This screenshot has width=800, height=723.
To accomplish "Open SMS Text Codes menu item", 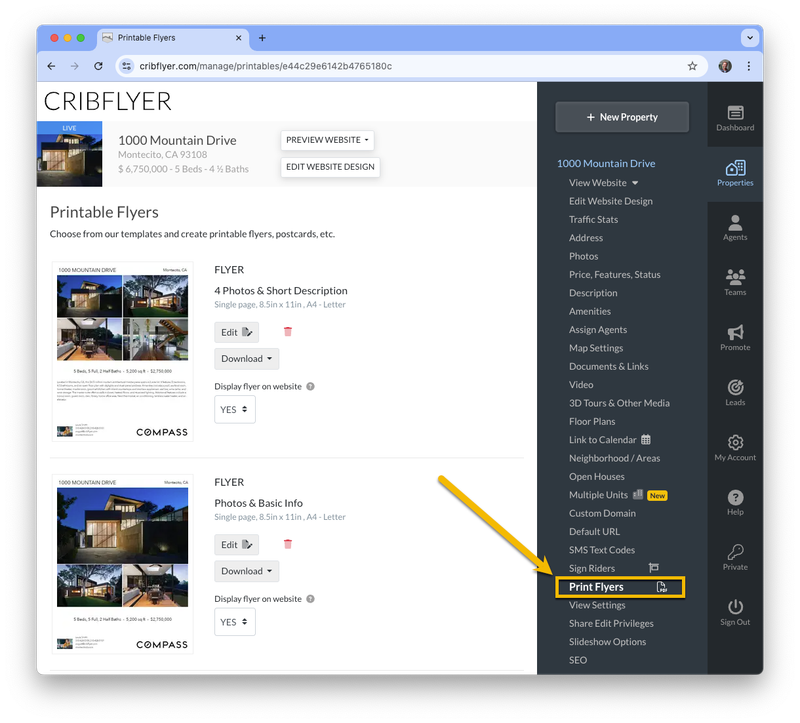I will [x=602, y=550].
